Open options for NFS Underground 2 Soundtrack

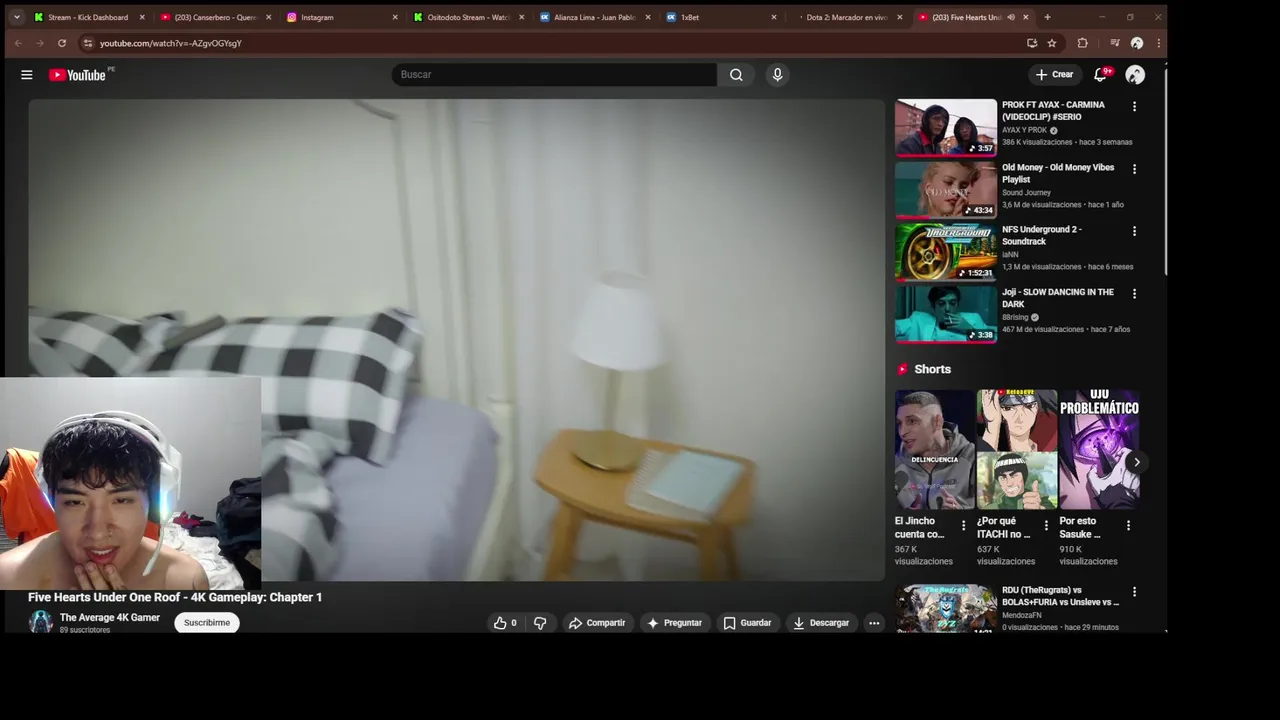click(1134, 231)
